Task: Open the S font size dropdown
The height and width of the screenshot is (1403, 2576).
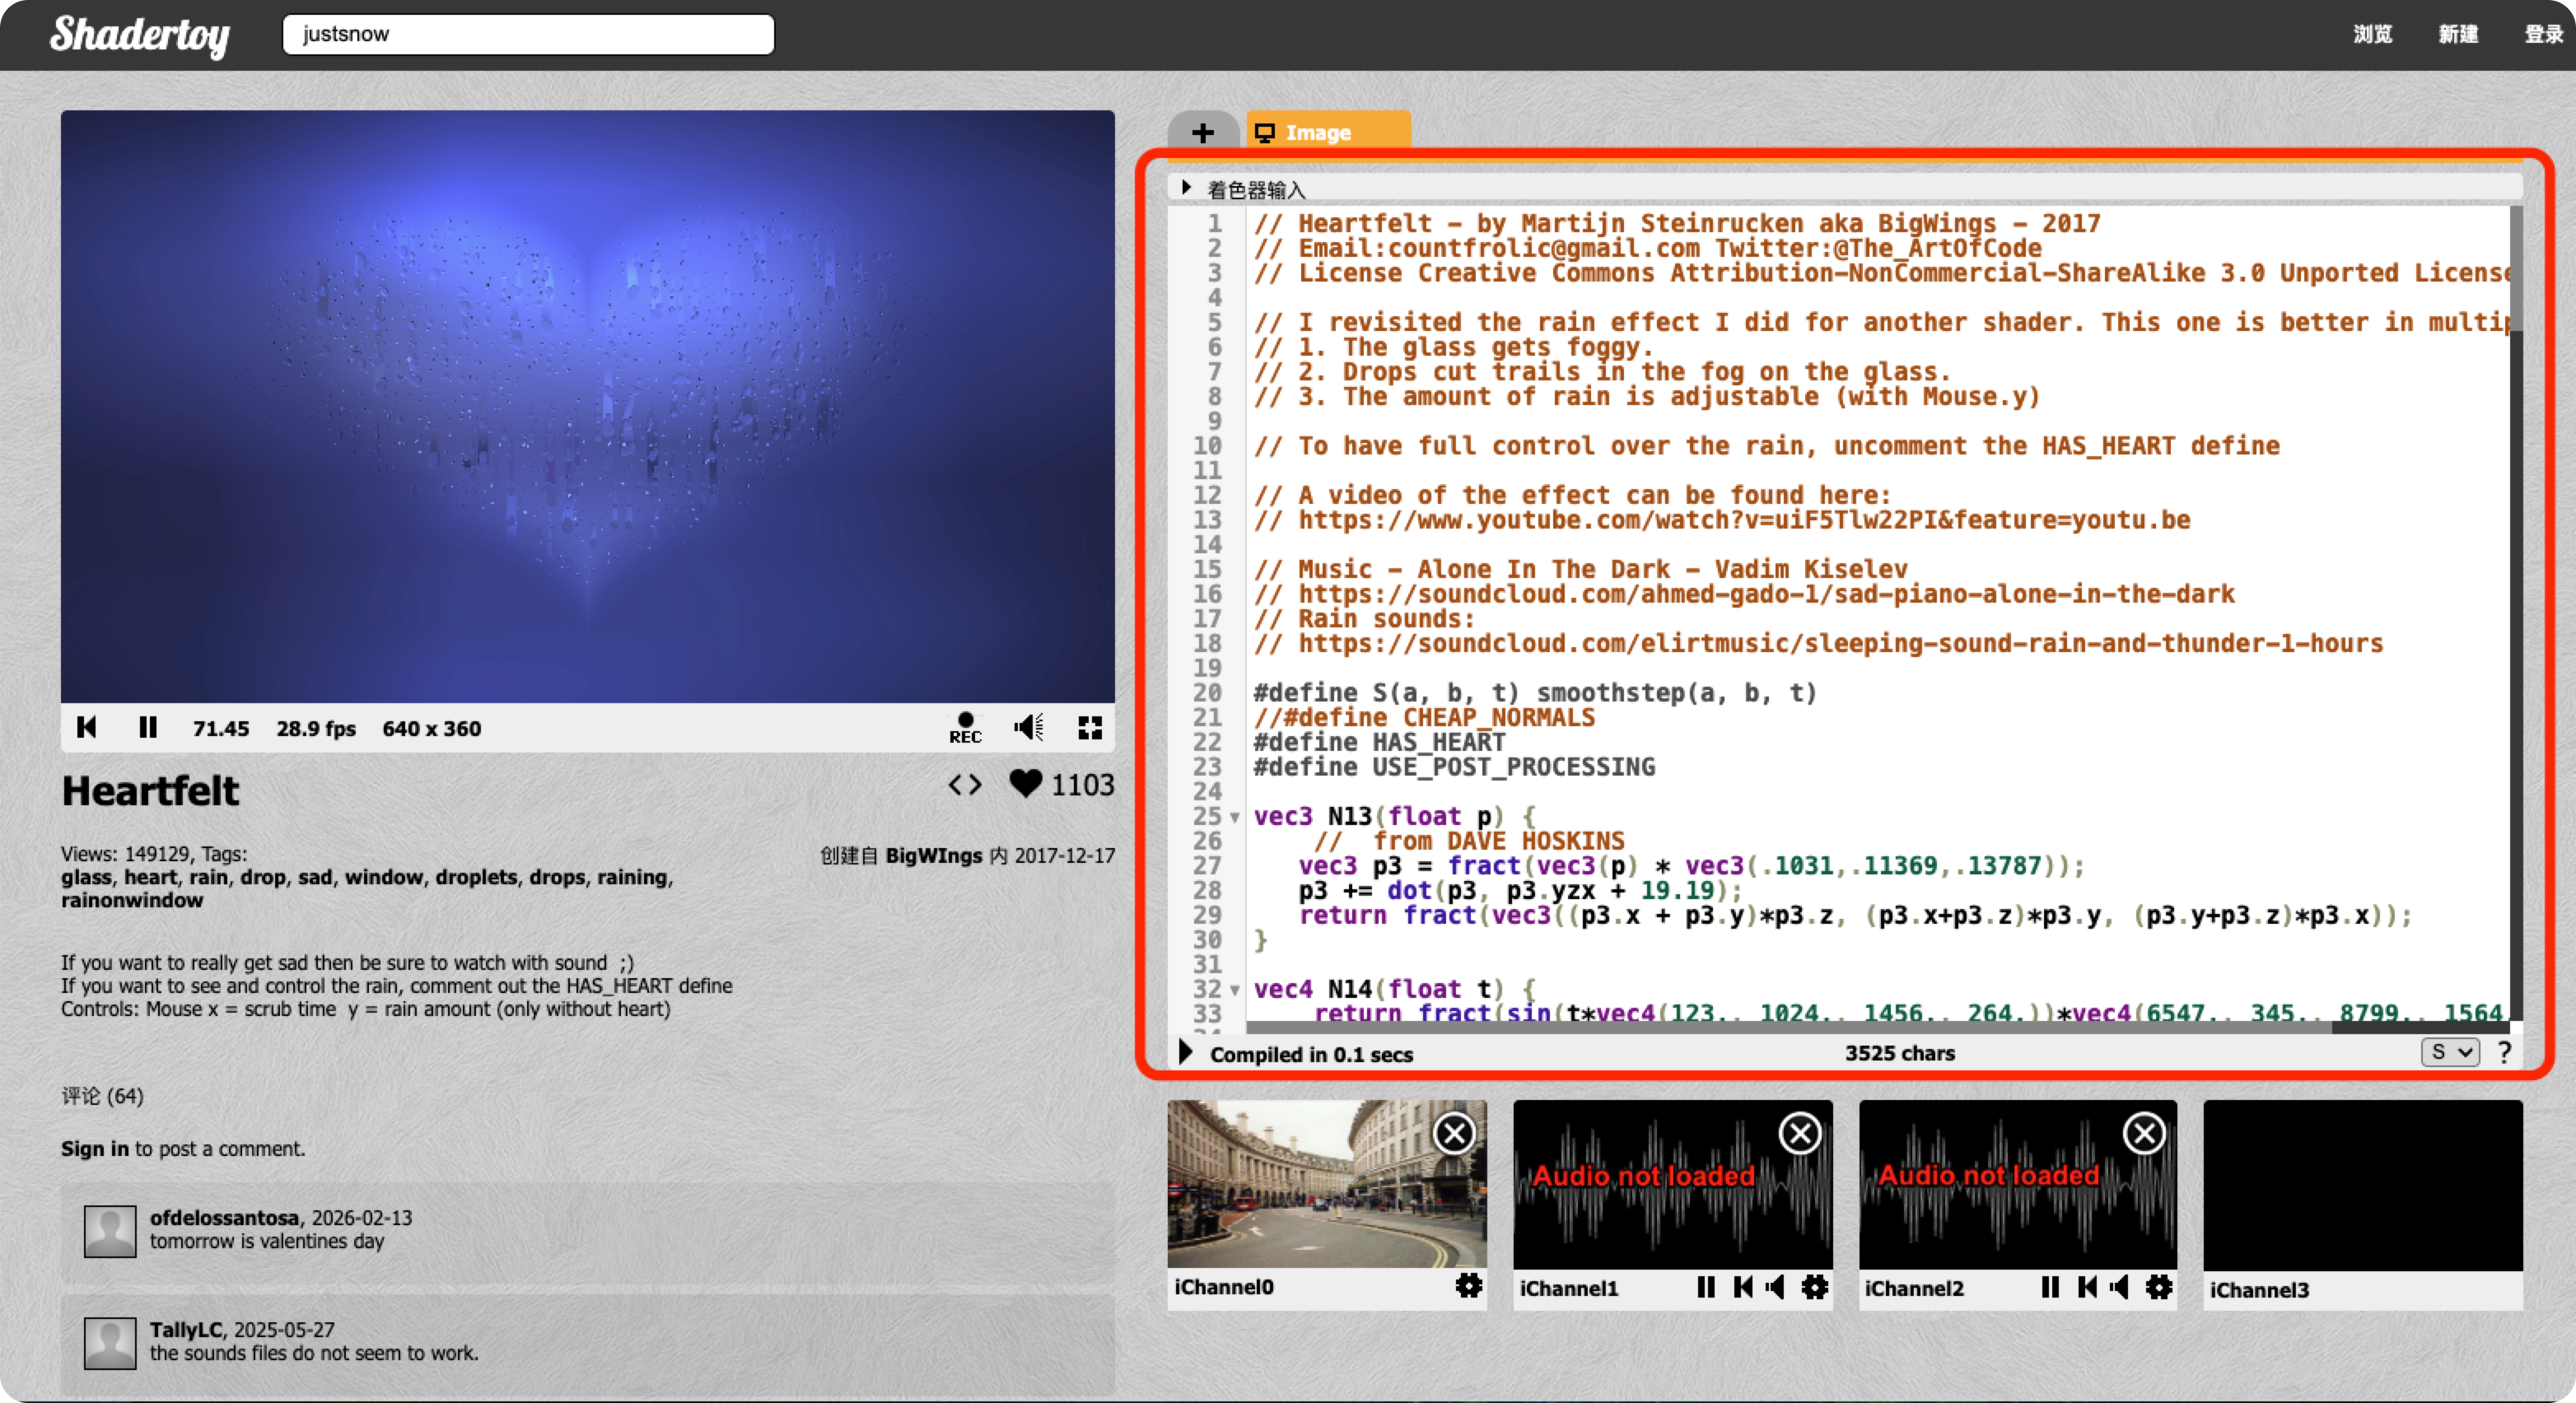Action: 2449,1052
